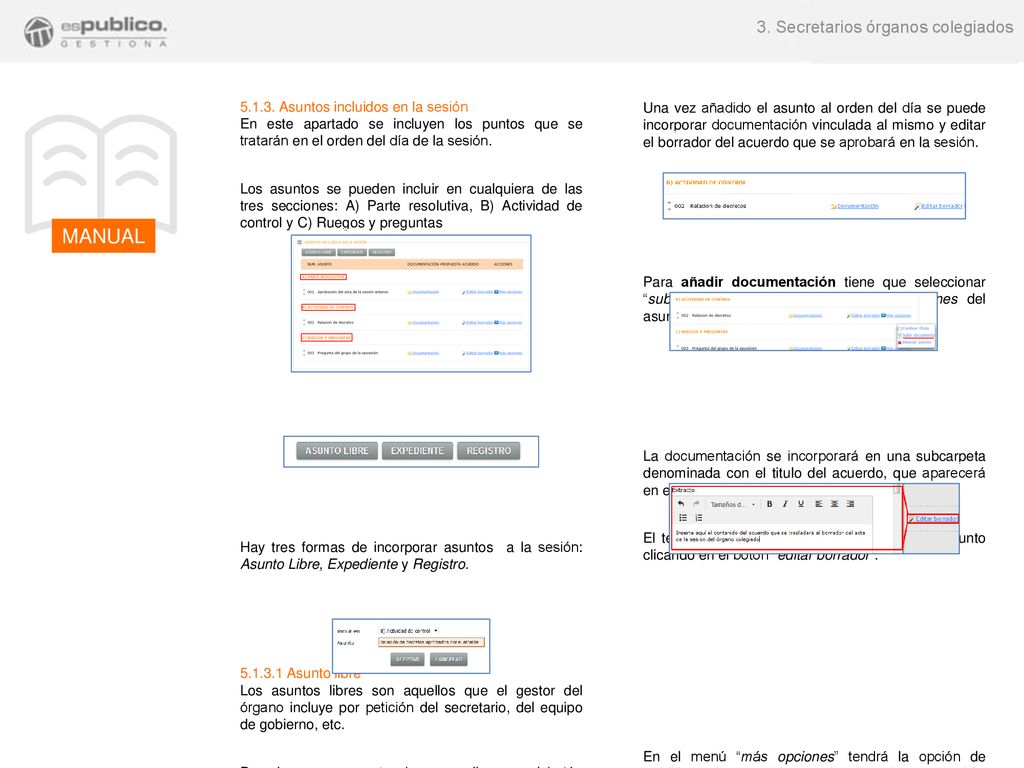
Task: Open Más opciones for Aprobación del acta row
Action: point(508,292)
